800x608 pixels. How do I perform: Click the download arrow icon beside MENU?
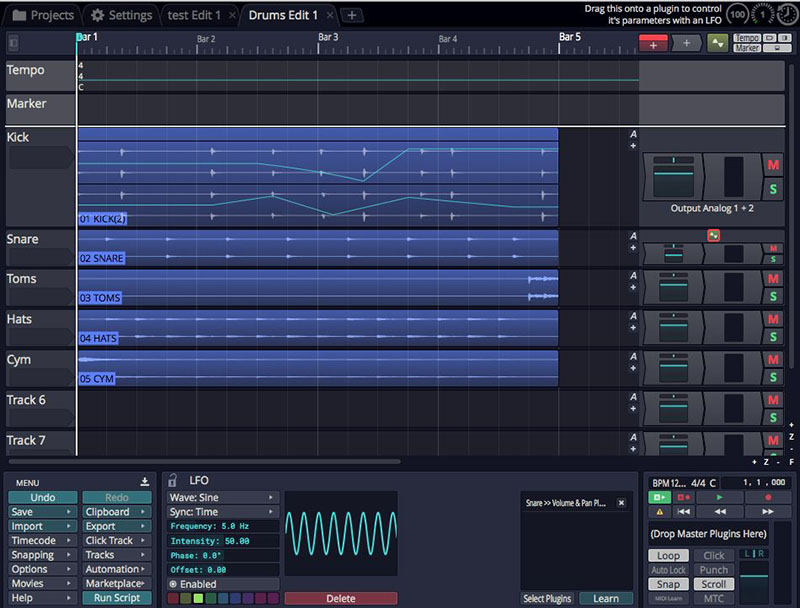[144, 482]
